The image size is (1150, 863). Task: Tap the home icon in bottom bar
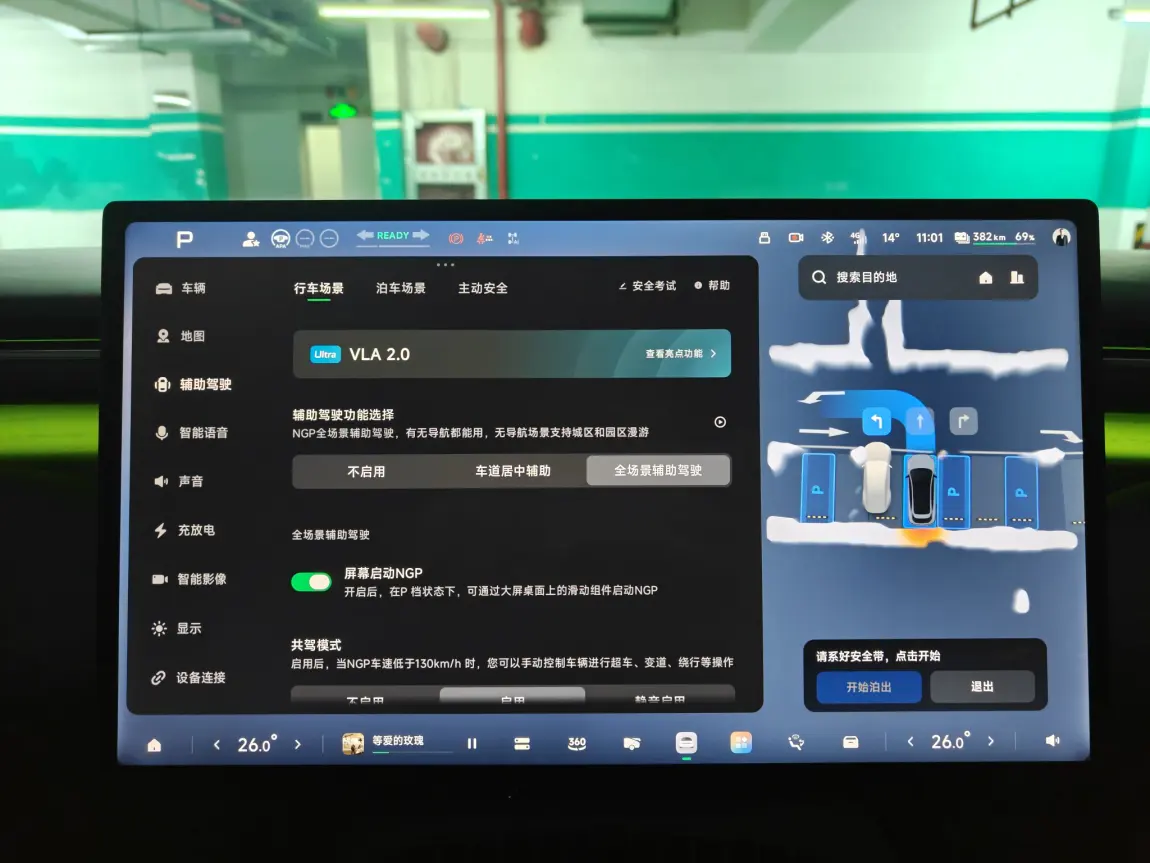(154, 744)
